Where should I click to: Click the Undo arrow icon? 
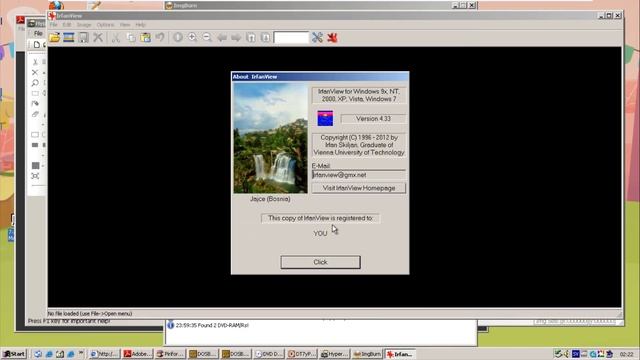pyautogui.click(x=160, y=38)
